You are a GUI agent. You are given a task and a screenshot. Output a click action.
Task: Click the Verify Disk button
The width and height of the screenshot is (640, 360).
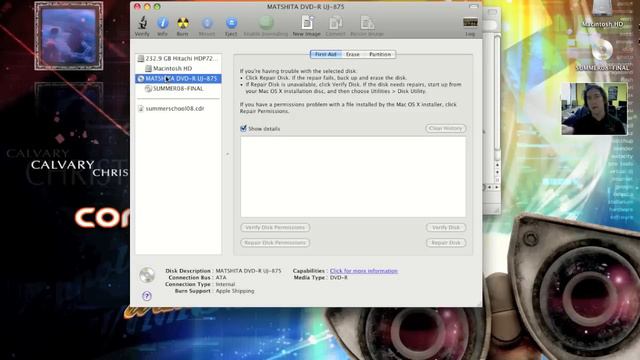[446, 227]
